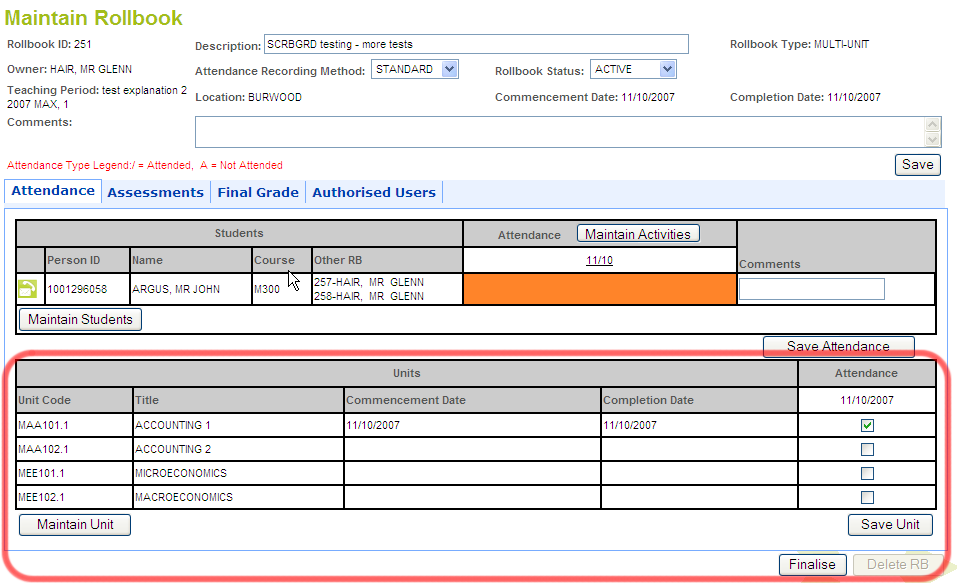Click the orange attendance cell for ARGUS
957x583 pixels.
[599, 289]
